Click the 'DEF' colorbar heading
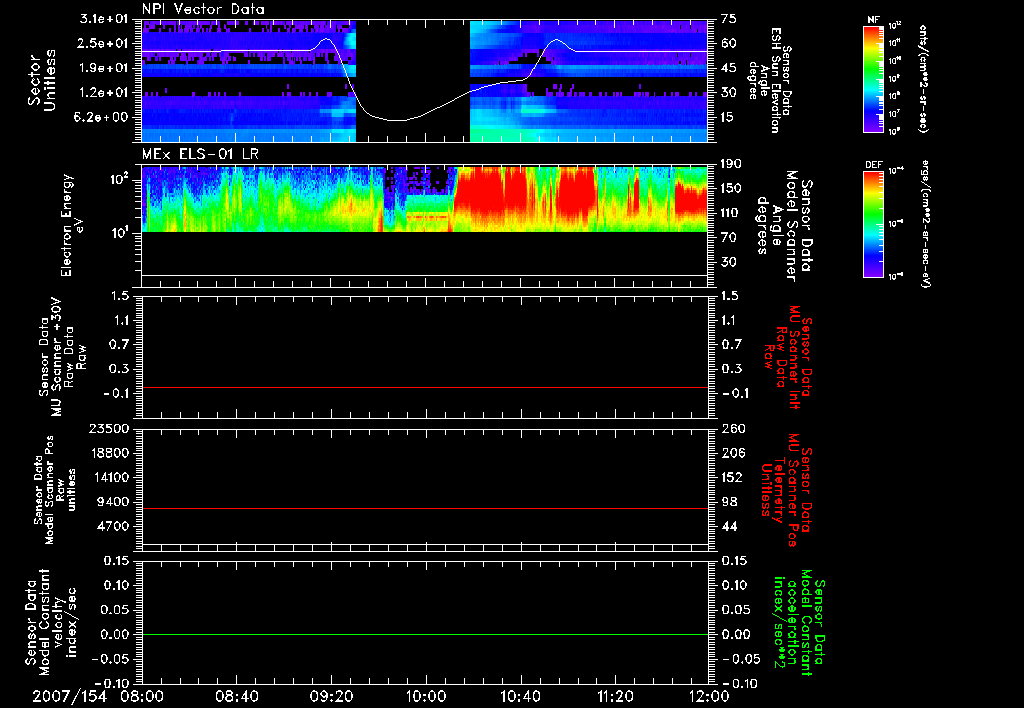The image size is (1024, 708). (874, 165)
